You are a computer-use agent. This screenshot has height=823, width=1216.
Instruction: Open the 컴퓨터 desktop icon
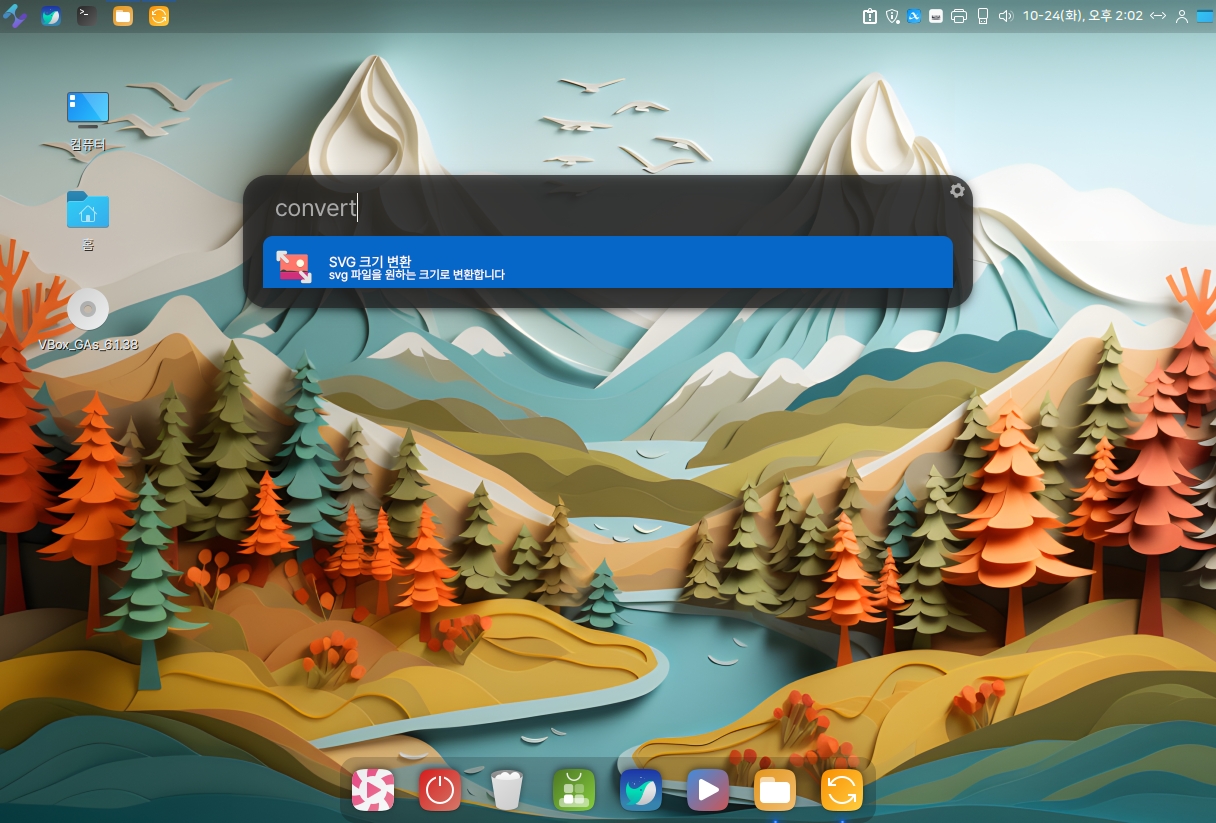[x=88, y=110]
